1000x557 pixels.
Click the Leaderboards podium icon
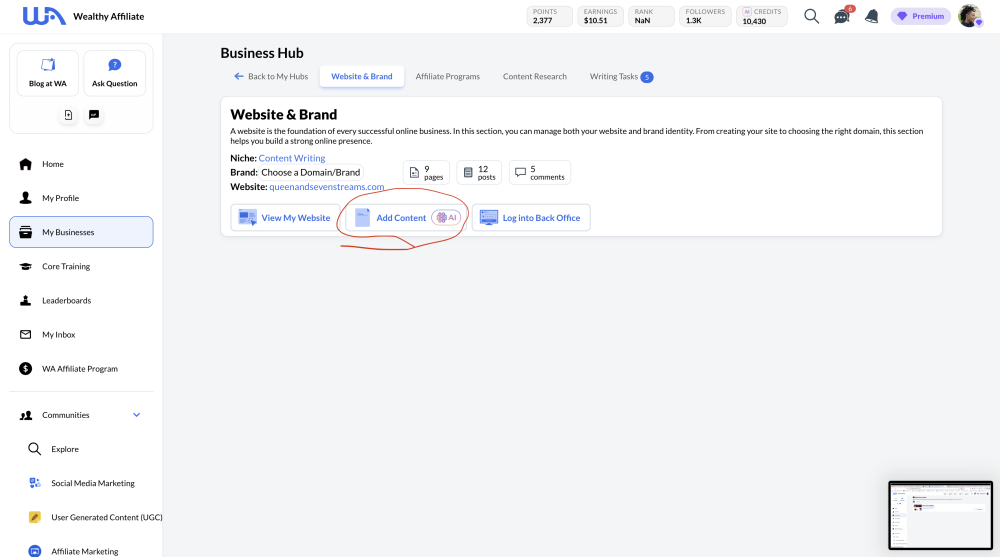[x=26, y=301]
